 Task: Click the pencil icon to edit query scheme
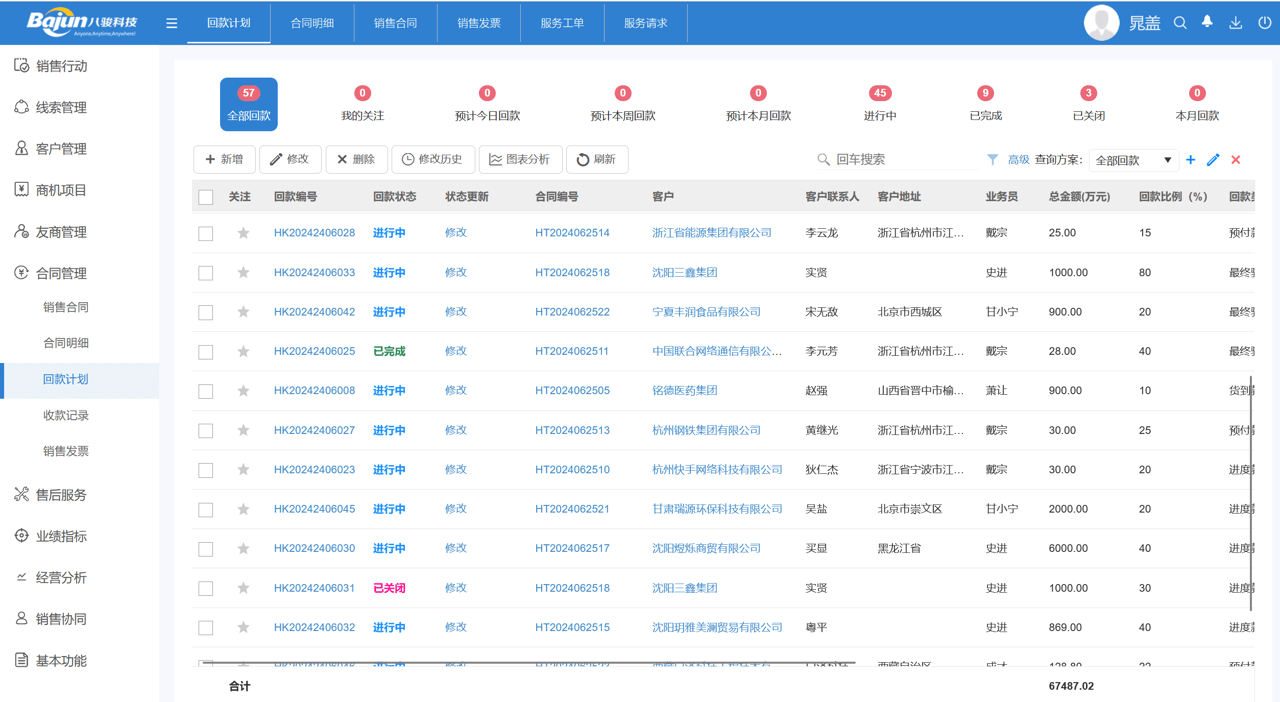pos(1212,159)
